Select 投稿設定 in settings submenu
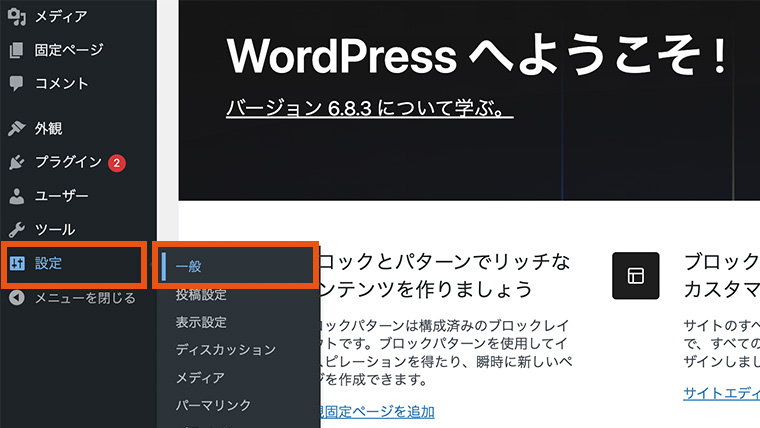 tap(201, 294)
